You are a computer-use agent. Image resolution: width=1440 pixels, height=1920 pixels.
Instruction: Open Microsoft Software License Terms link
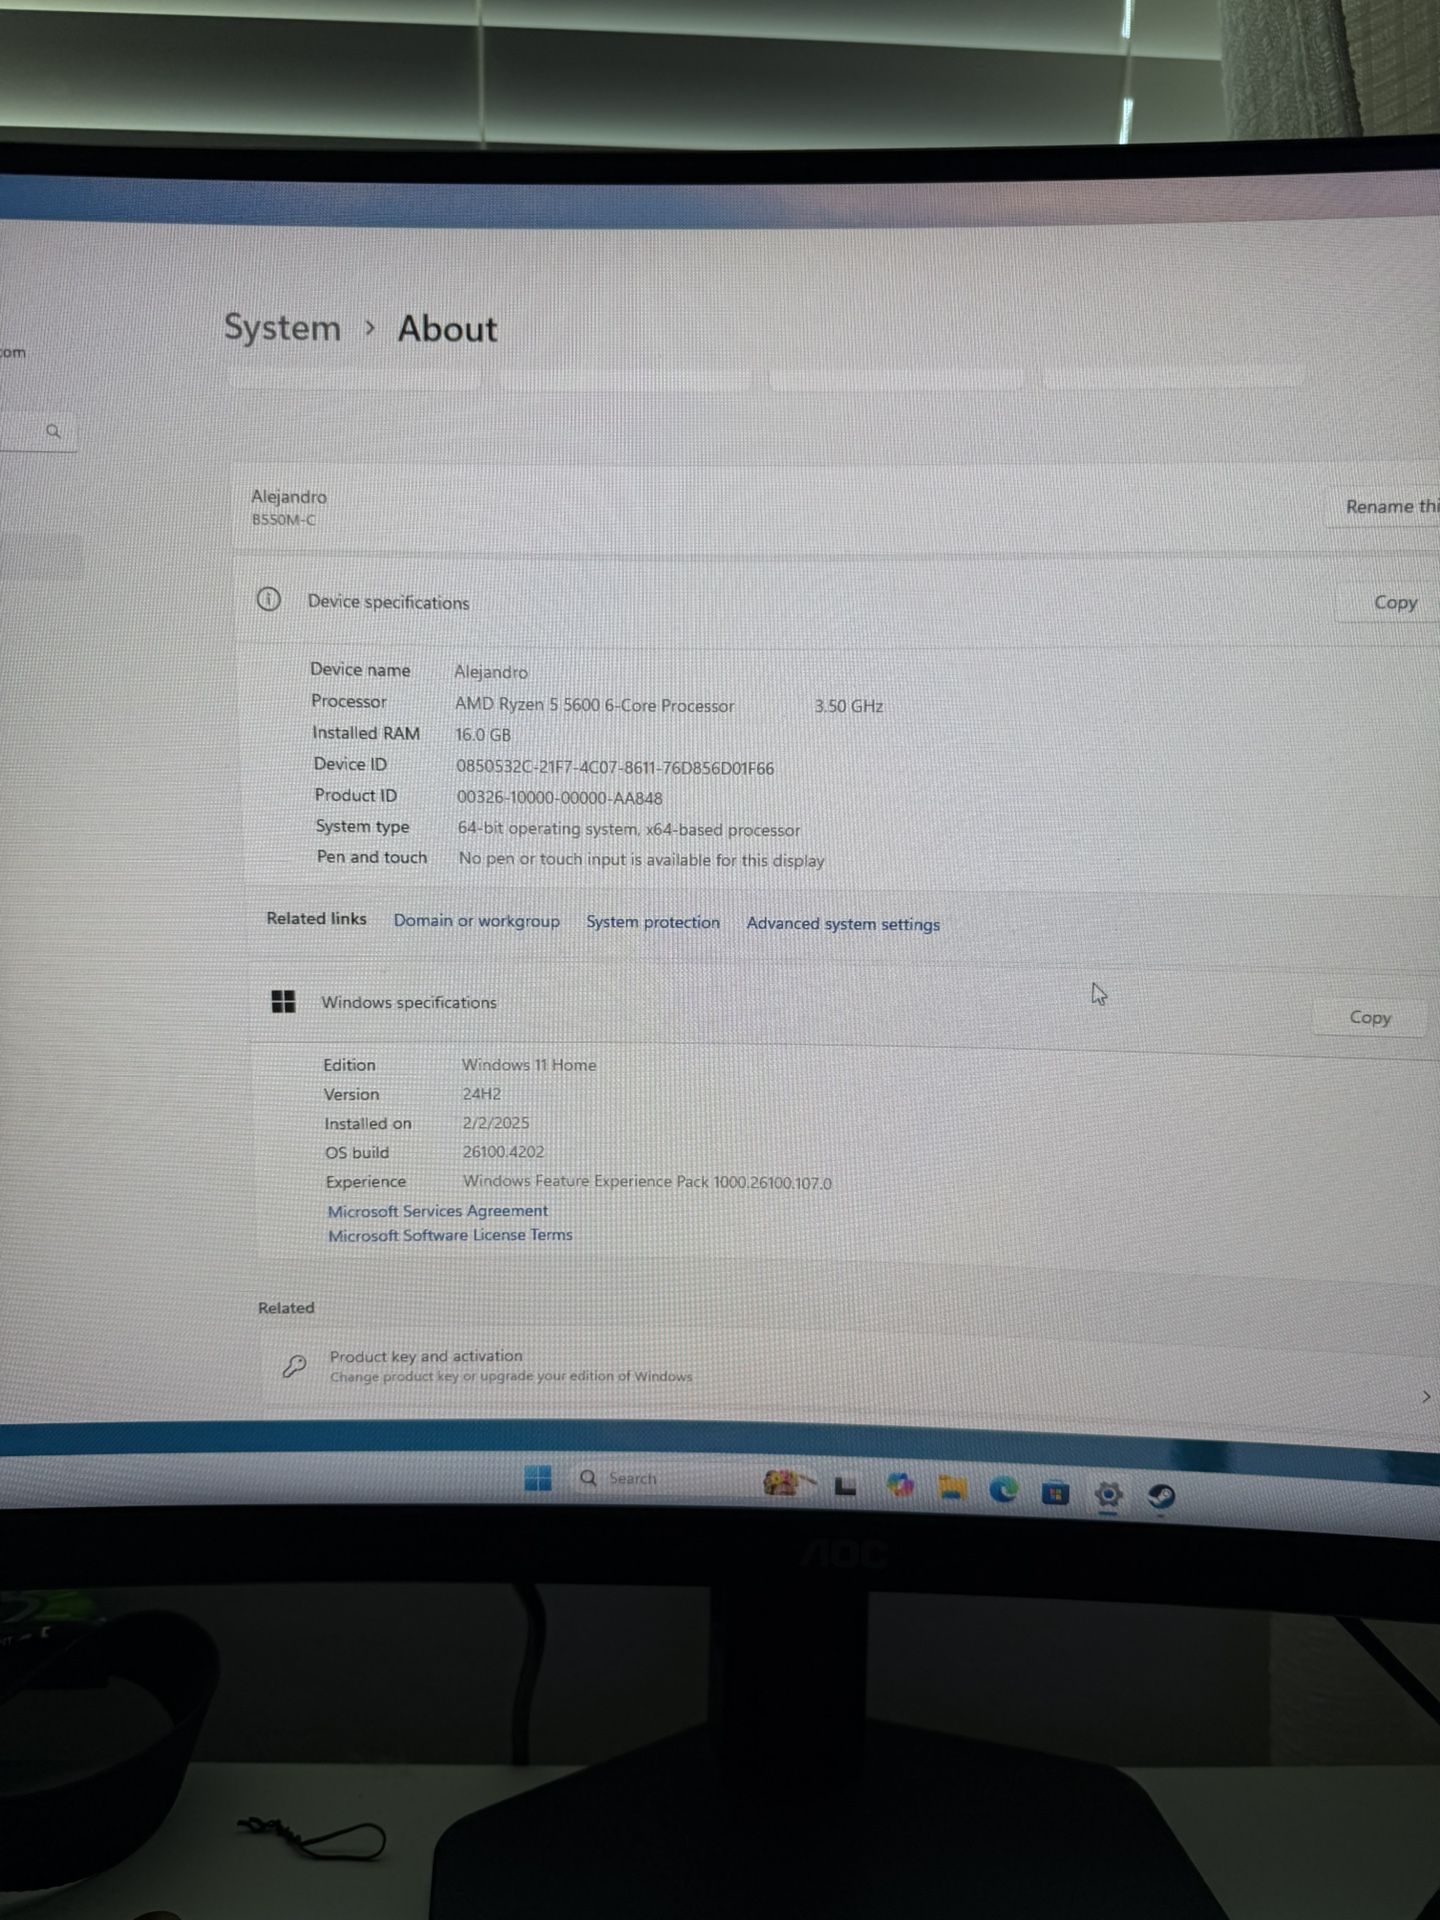click(x=450, y=1235)
